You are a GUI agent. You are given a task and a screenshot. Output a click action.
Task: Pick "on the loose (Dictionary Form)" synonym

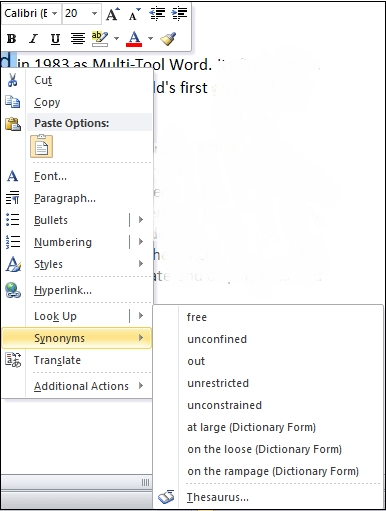[264, 449]
